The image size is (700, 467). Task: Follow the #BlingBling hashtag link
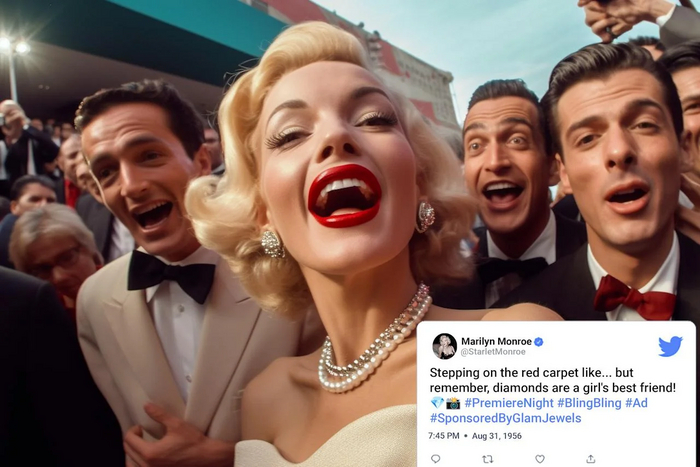589,403
